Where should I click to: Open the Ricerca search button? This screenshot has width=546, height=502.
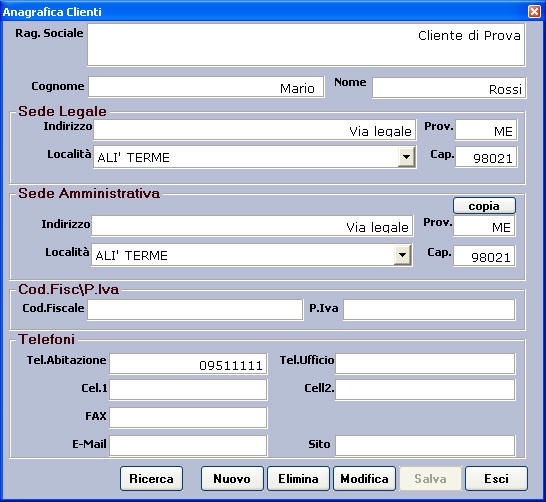(x=151, y=479)
